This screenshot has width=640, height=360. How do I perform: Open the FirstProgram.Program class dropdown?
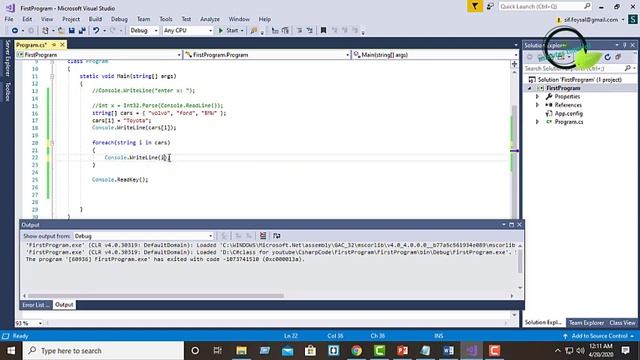coord(267,55)
